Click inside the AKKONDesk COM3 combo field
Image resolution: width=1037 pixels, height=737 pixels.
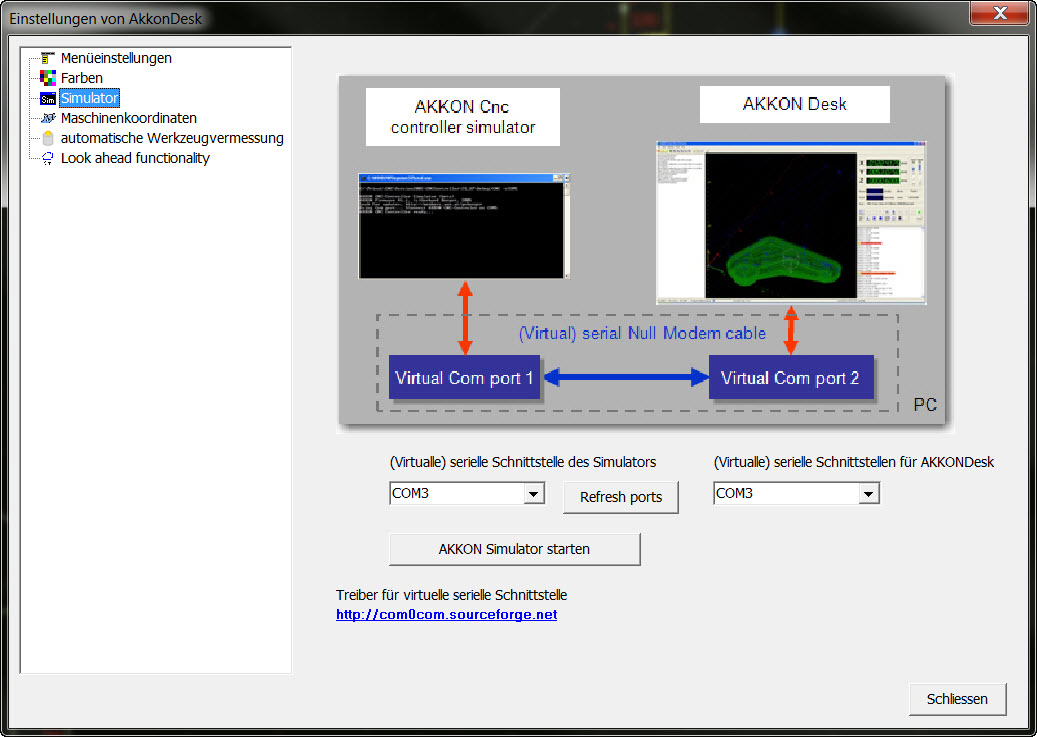[x=785, y=494]
